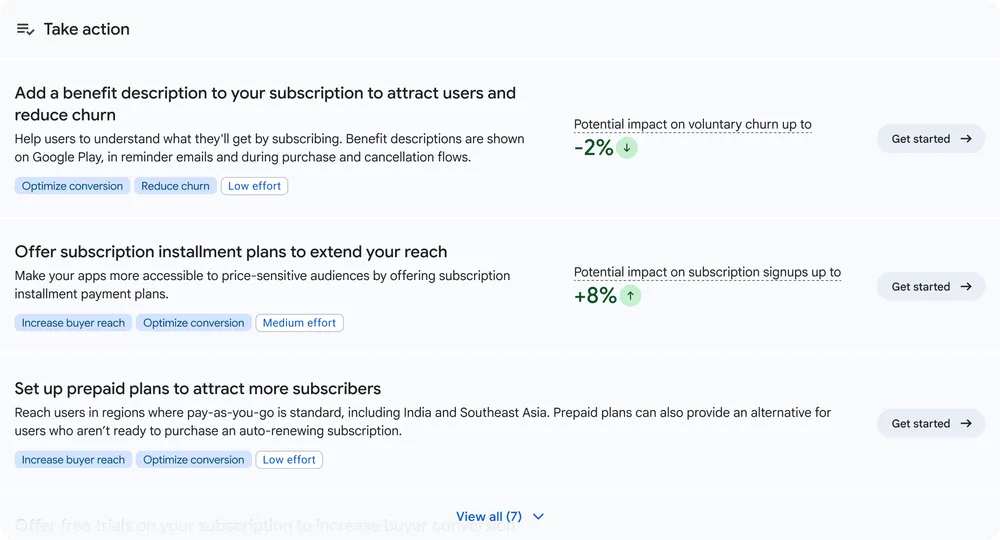Get started with prepaid plans setup
The width and height of the screenshot is (1000, 540).
pos(931,424)
